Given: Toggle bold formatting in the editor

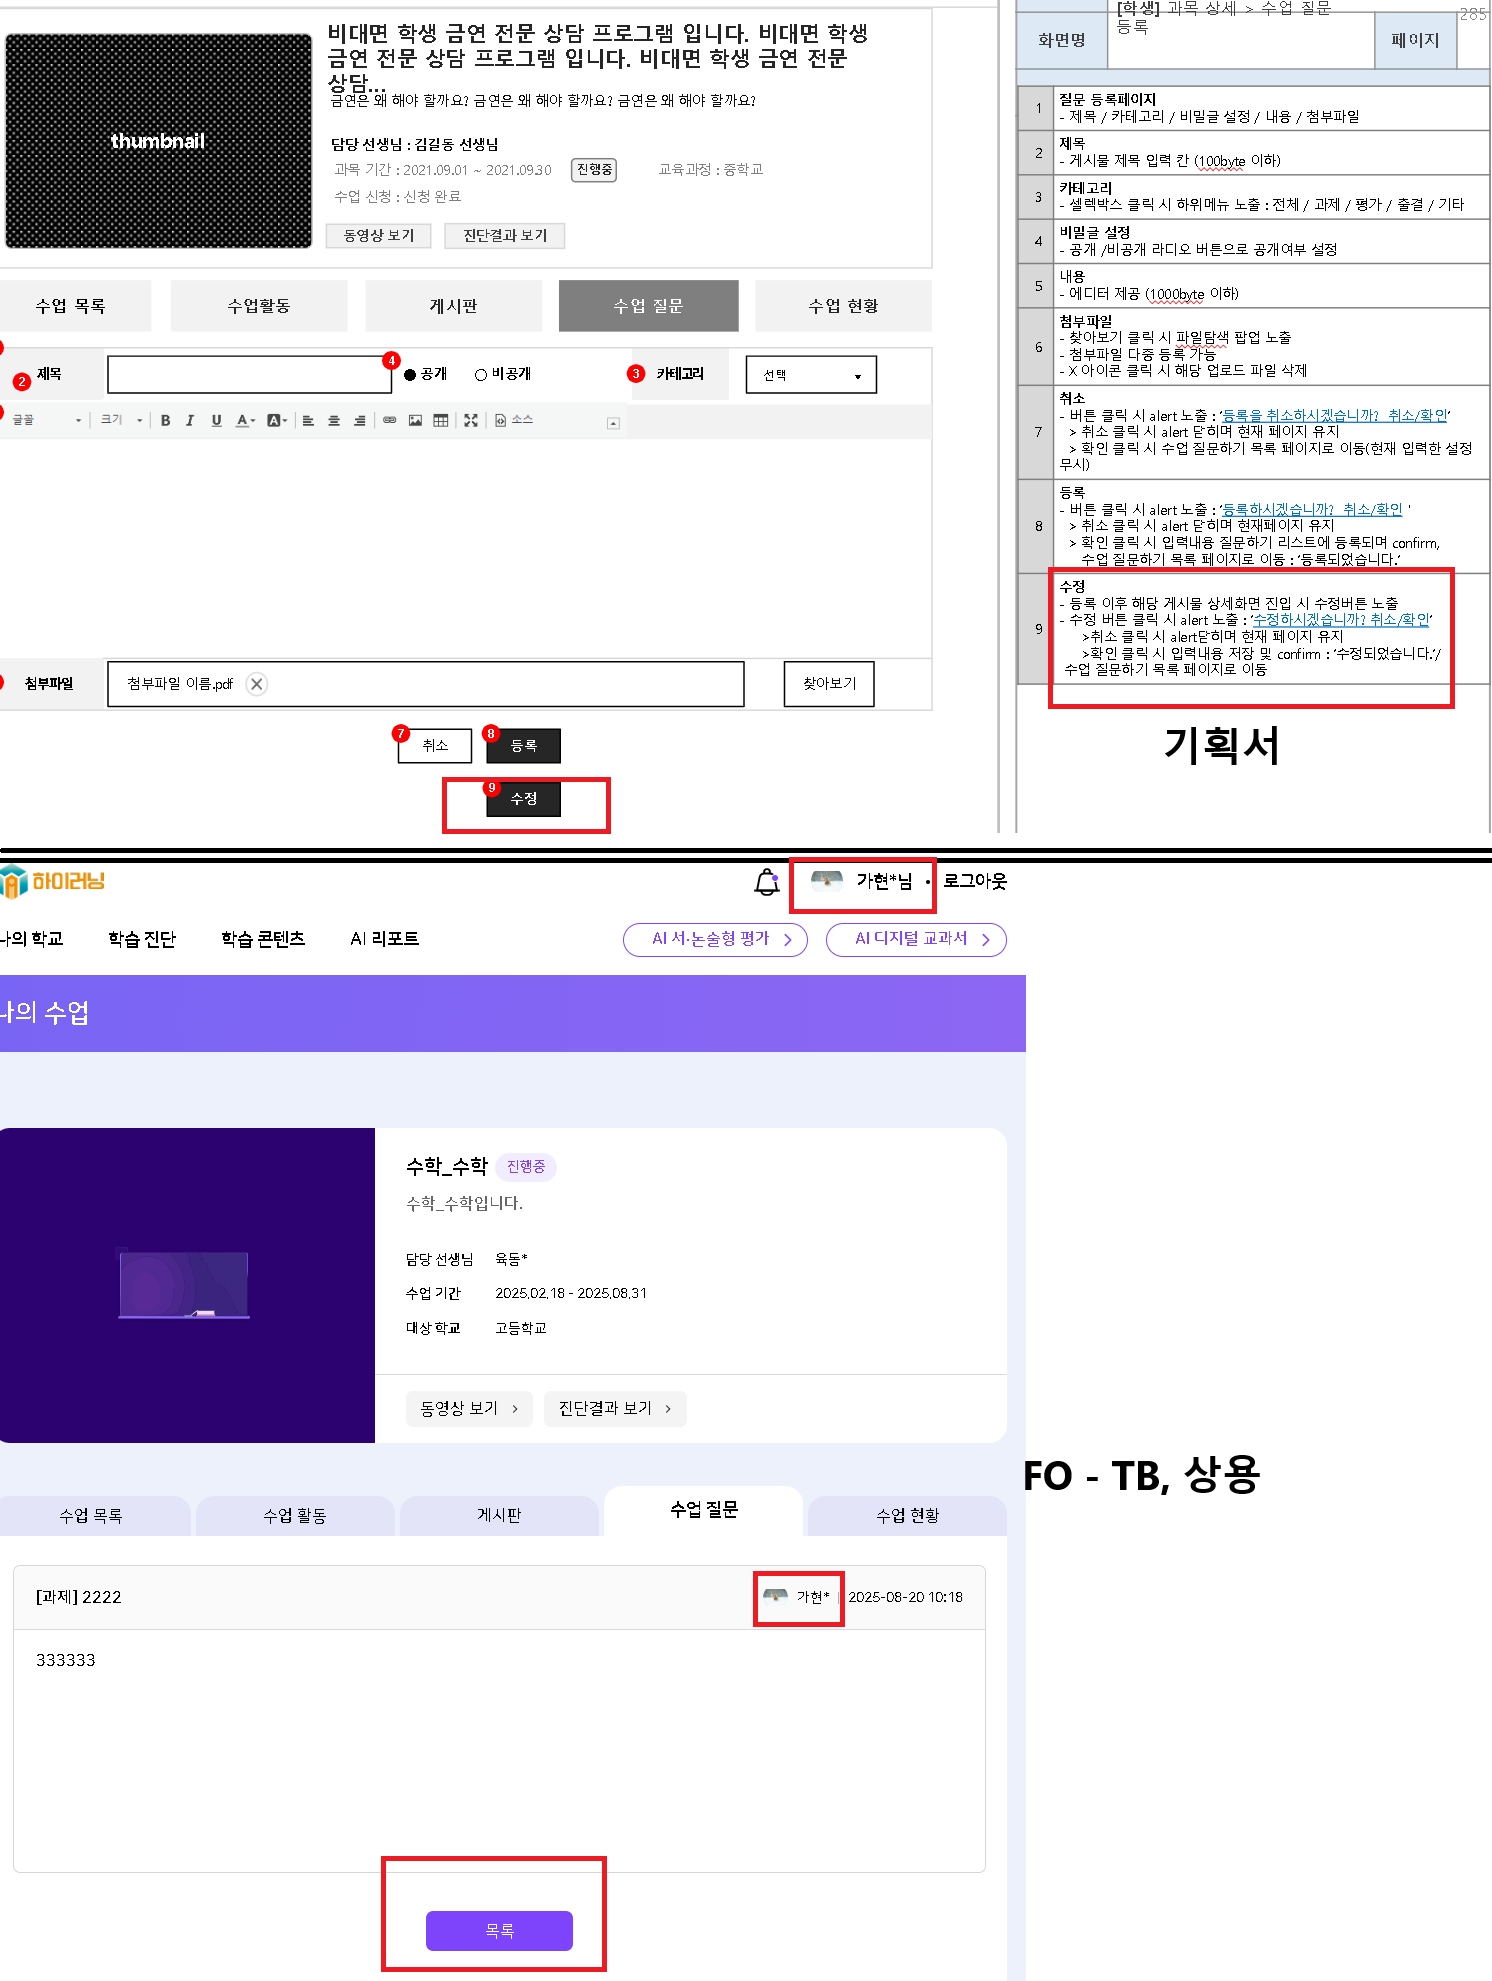Looking at the screenshot, I should pos(165,421).
